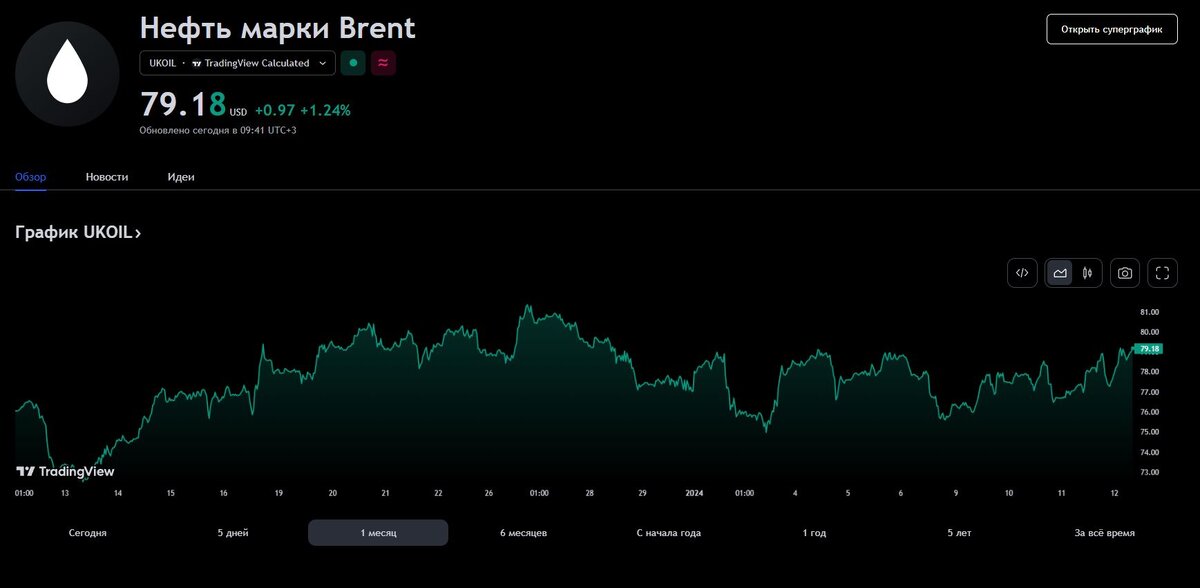This screenshot has width=1200, height=588.
Task: Click the 79.18 price label on the axis
Action: [1148, 349]
